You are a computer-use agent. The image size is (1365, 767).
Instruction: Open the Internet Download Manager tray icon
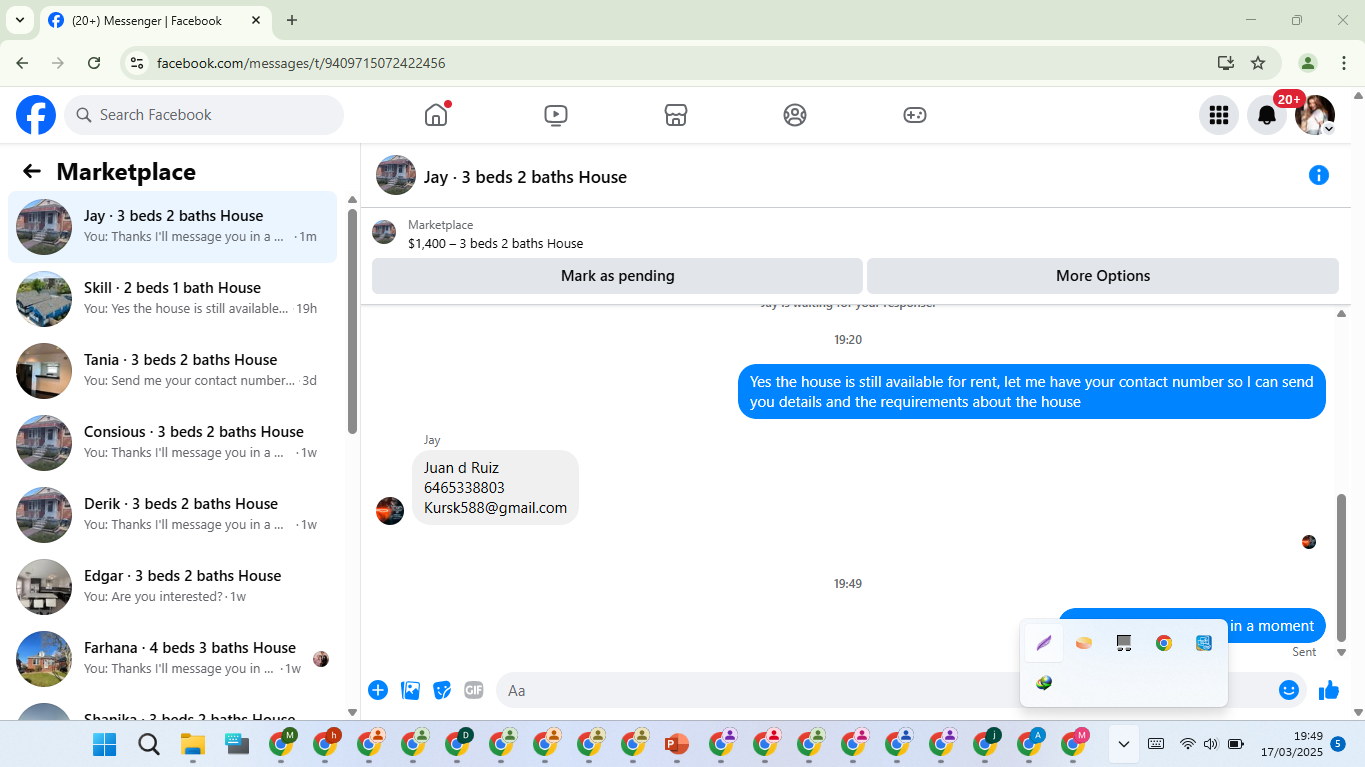tap(1044, 683)
